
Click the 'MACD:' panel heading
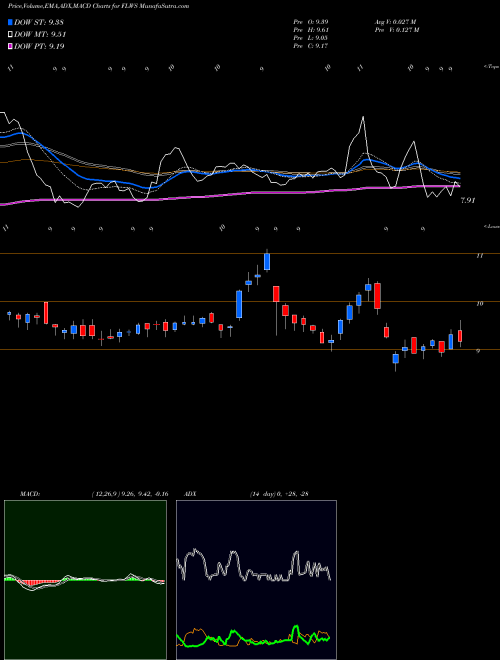point(30,494)
